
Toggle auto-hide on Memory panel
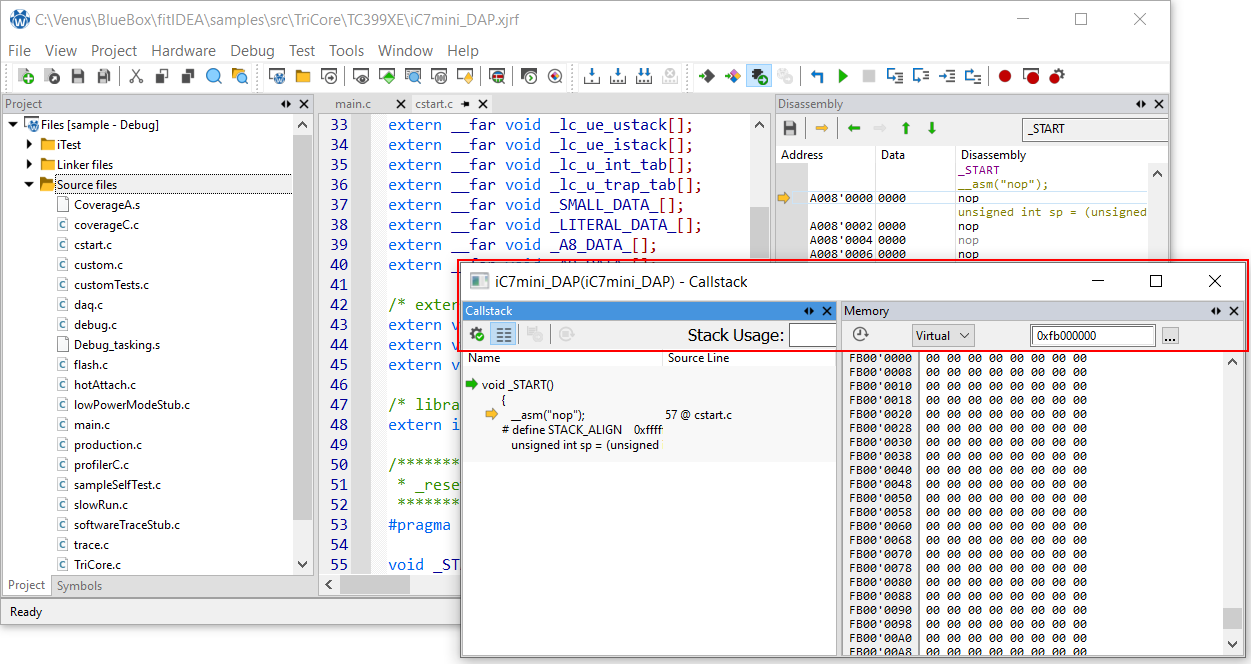(x=1216, y=311)
